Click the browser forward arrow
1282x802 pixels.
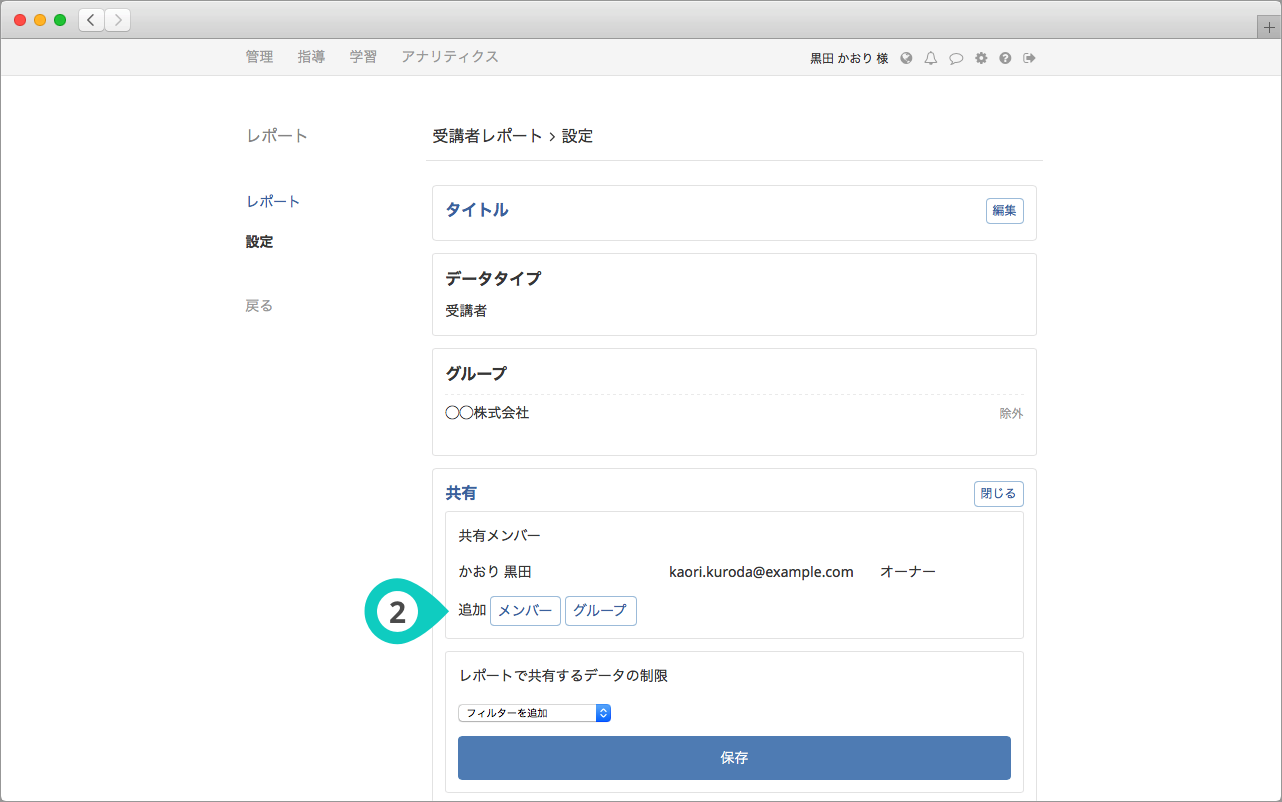tap(117, 20)
